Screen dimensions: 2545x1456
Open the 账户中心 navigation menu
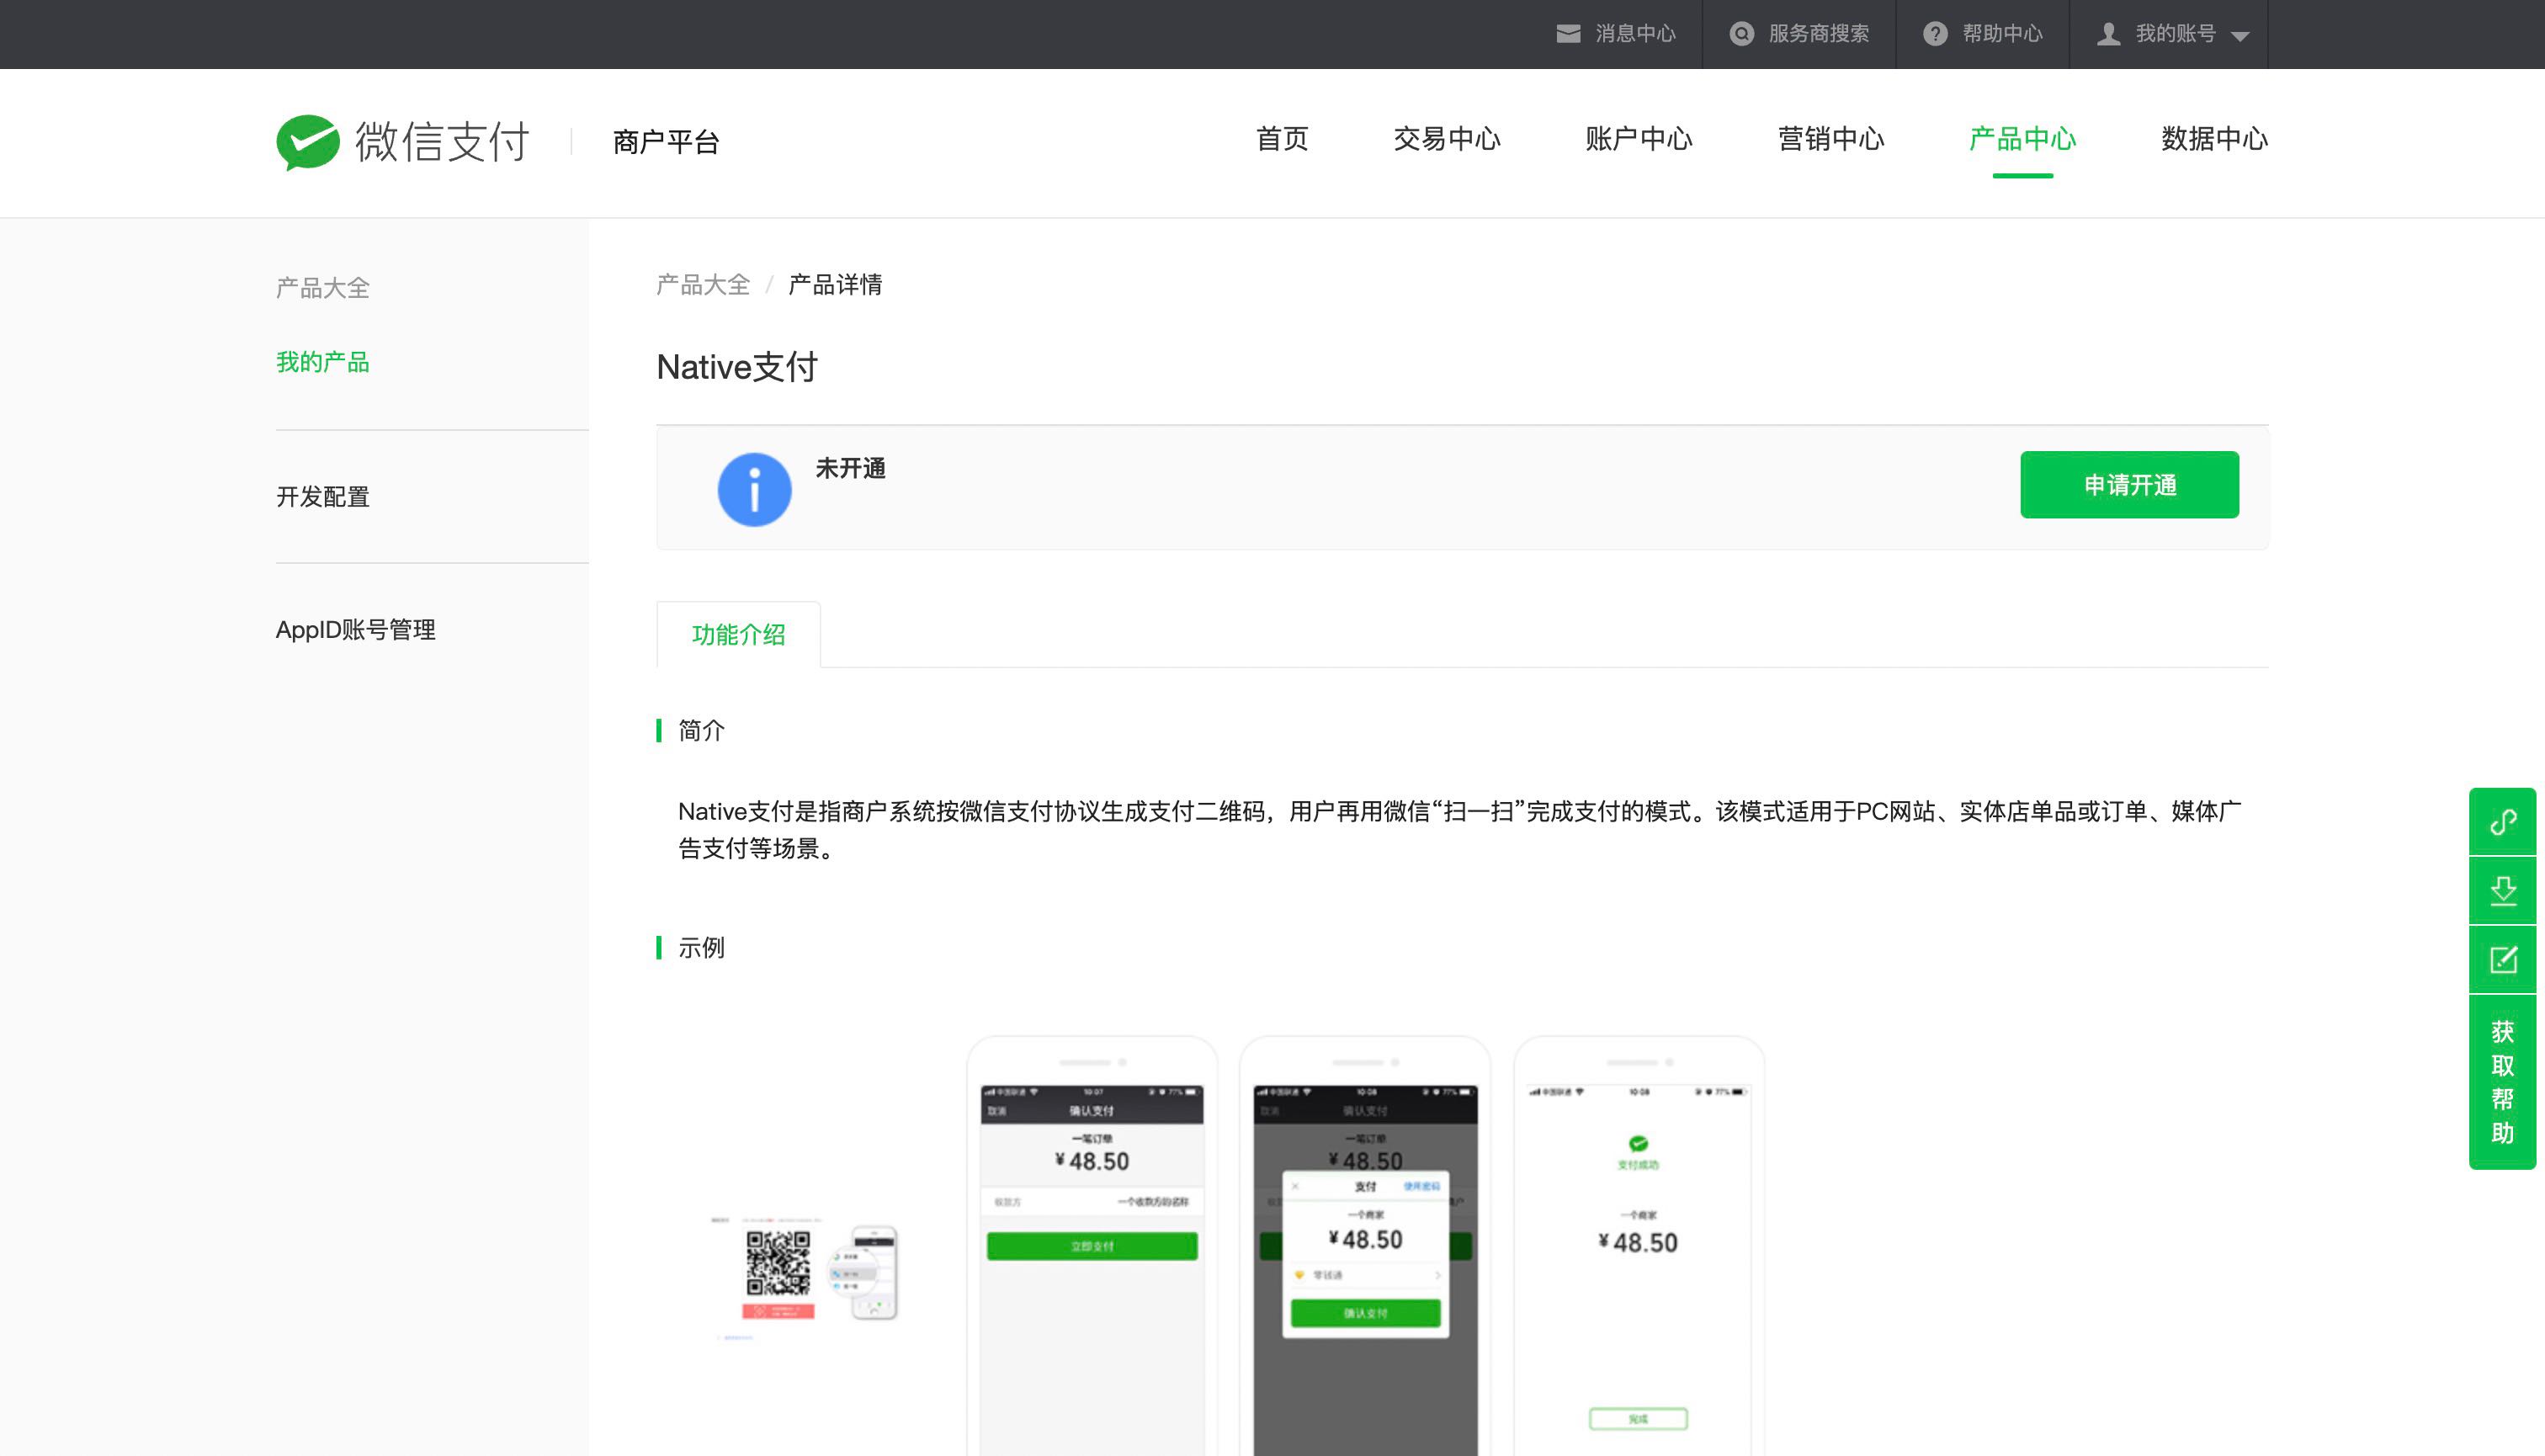1638,139
